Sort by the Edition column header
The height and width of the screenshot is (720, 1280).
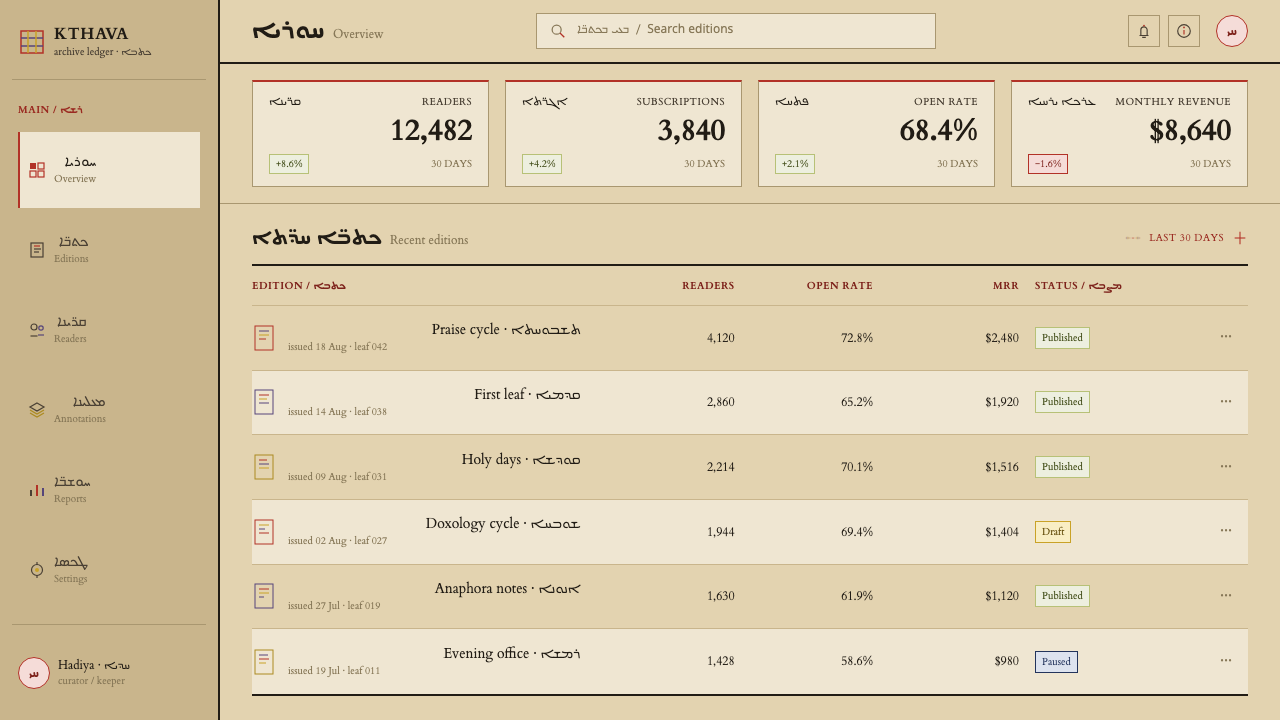(x=299, y=286)
